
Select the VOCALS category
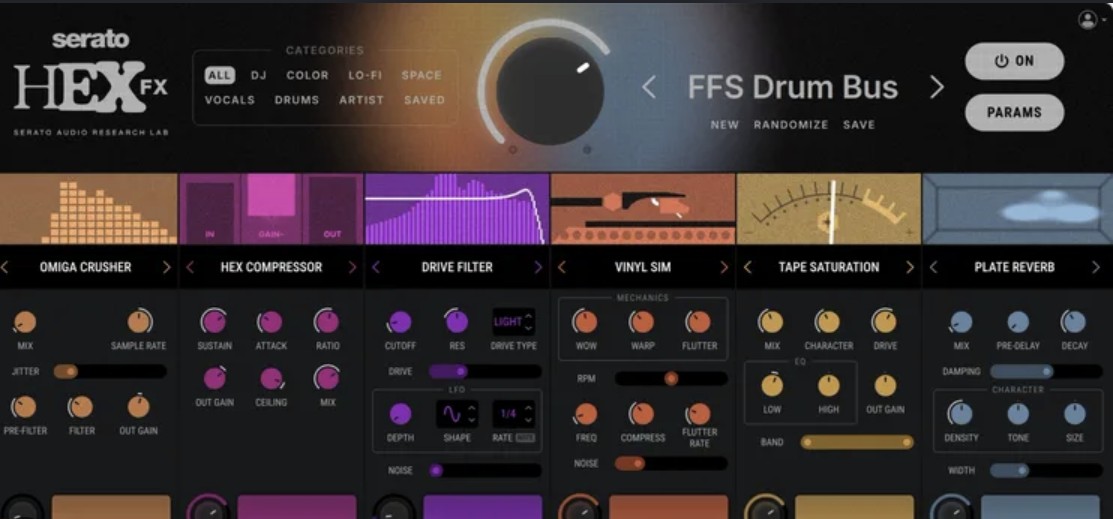point(230,100)
